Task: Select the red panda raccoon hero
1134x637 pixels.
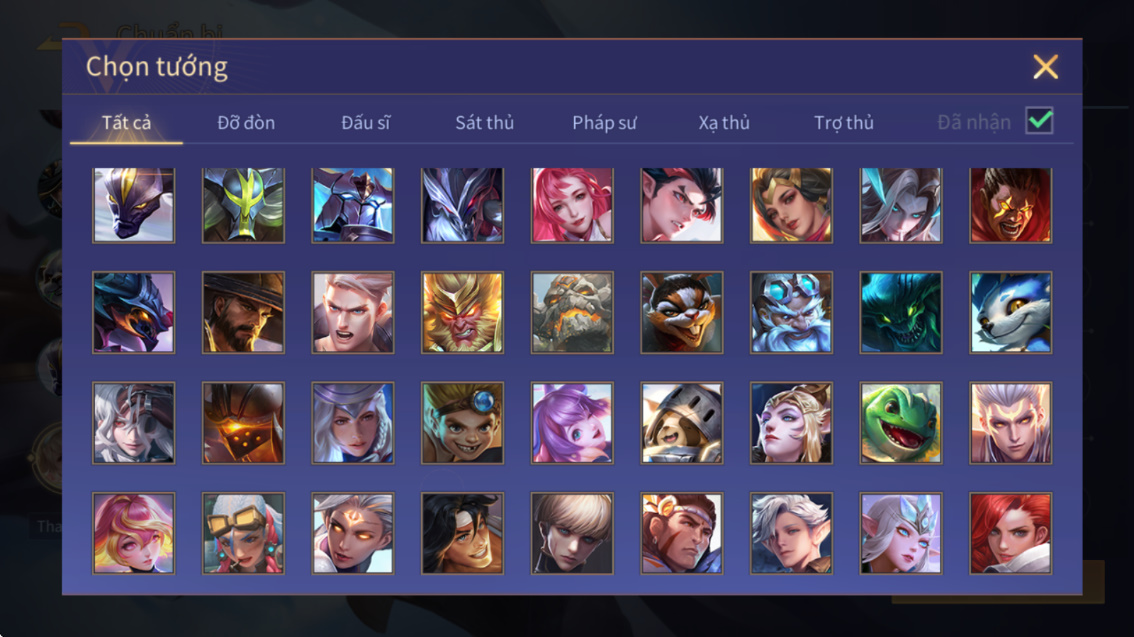Action: click(681, 312)
